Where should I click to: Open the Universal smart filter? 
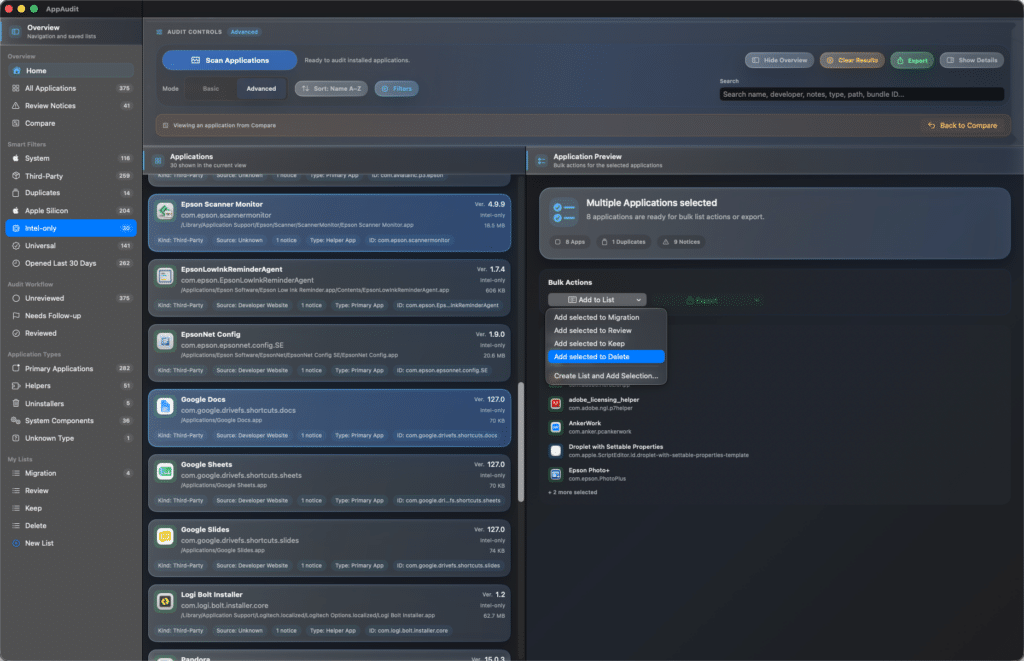[x=71, y=246]
